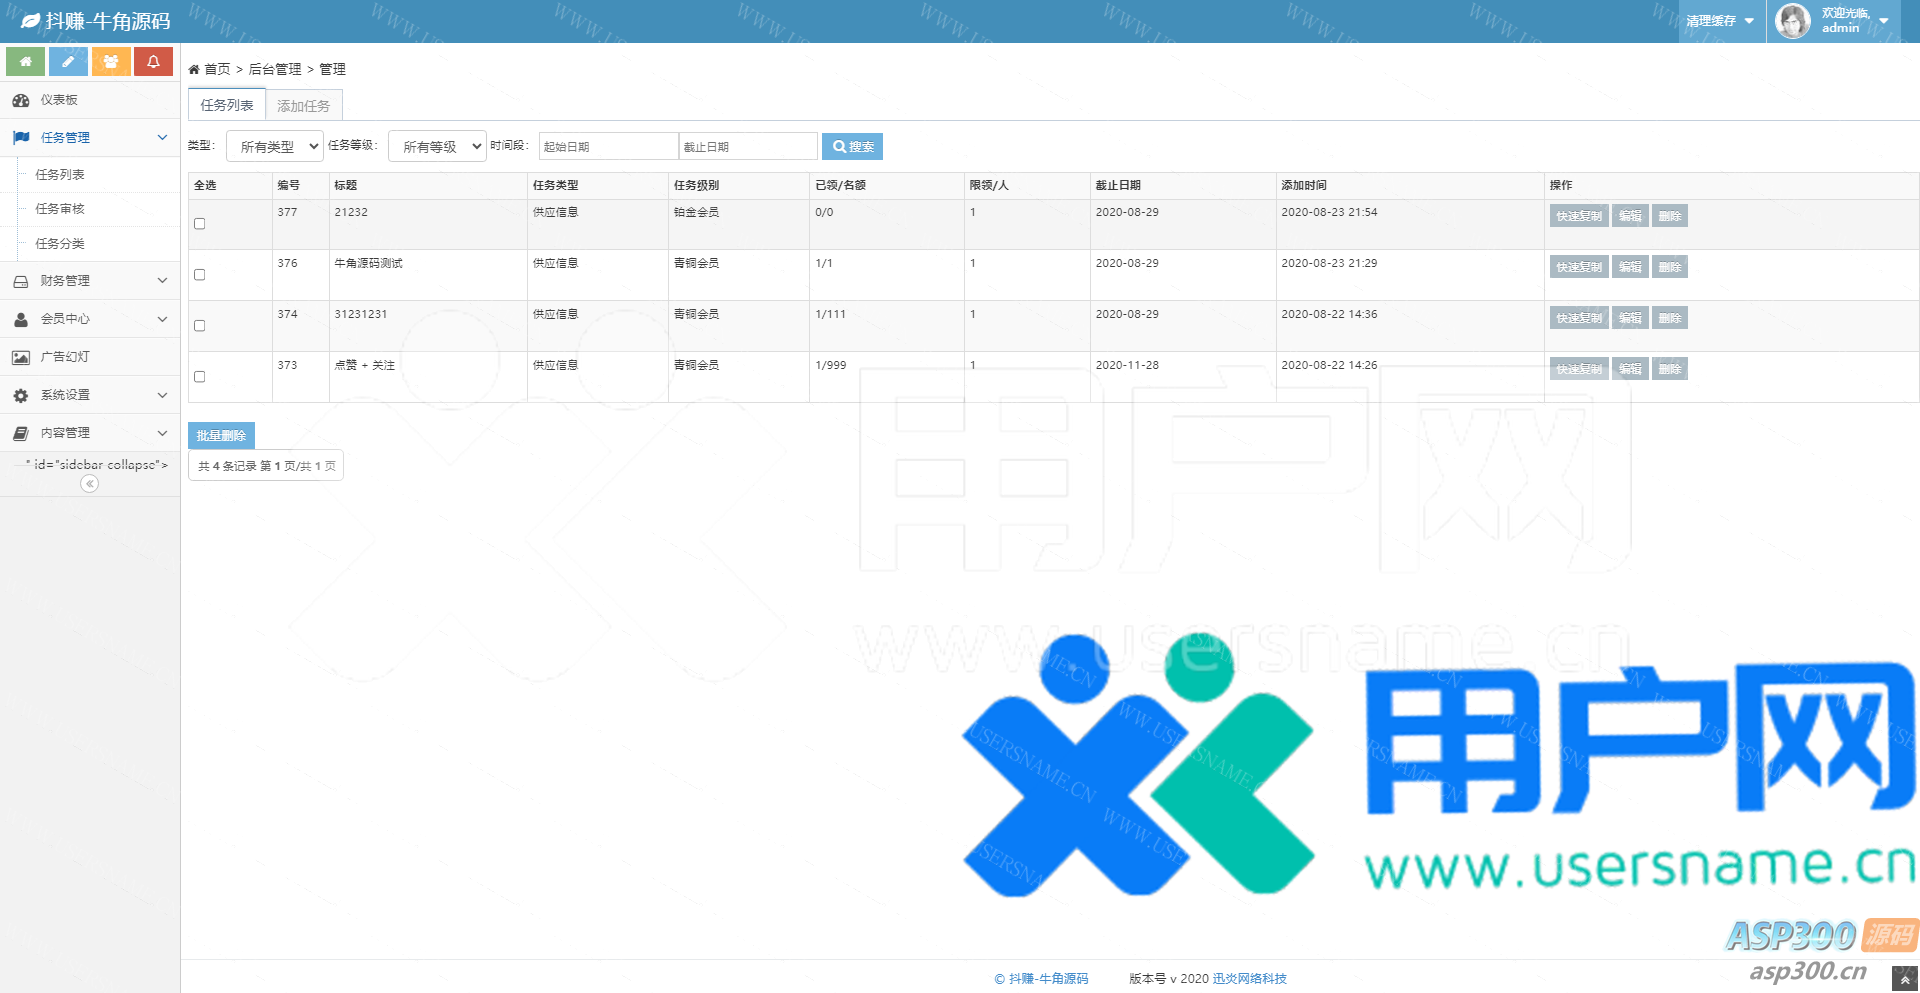Screen dimensions: 1920x993
Task: Click 编辑 for task 376
Action: [x=1630, y=267]
